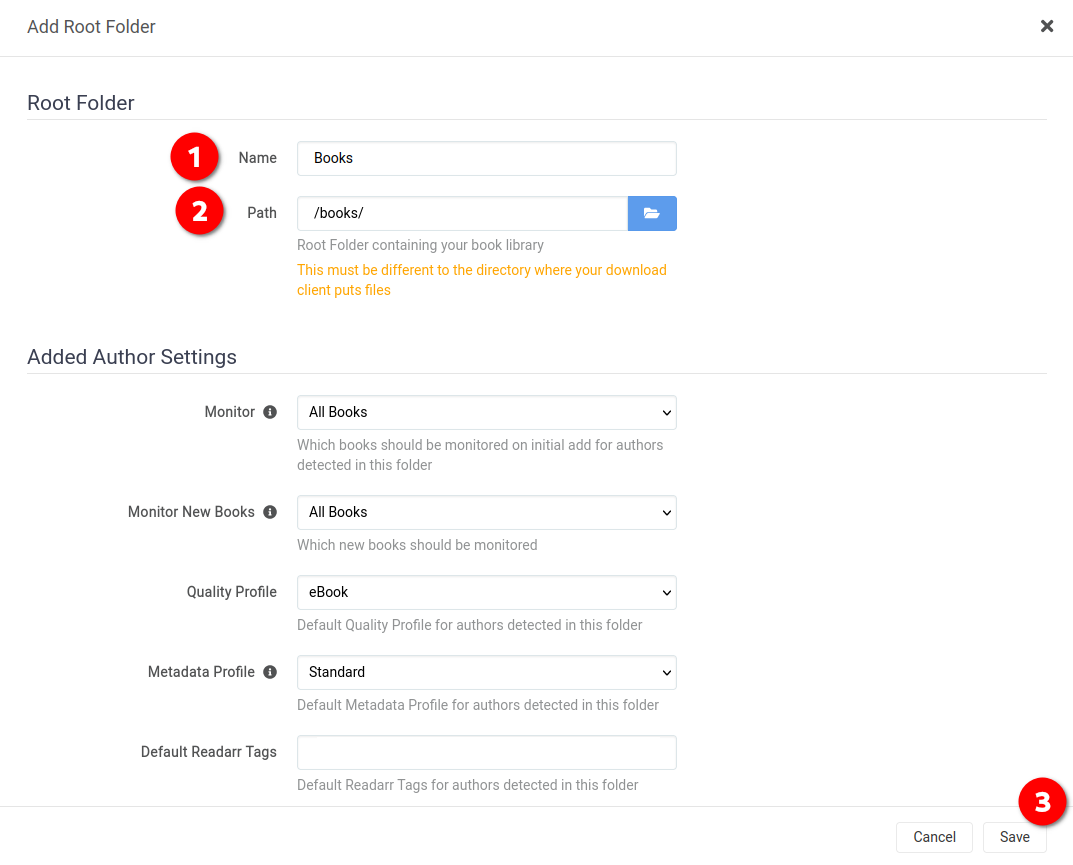Expand the Metadata Profile dropdown set to Standard

[x=487, y=673]
